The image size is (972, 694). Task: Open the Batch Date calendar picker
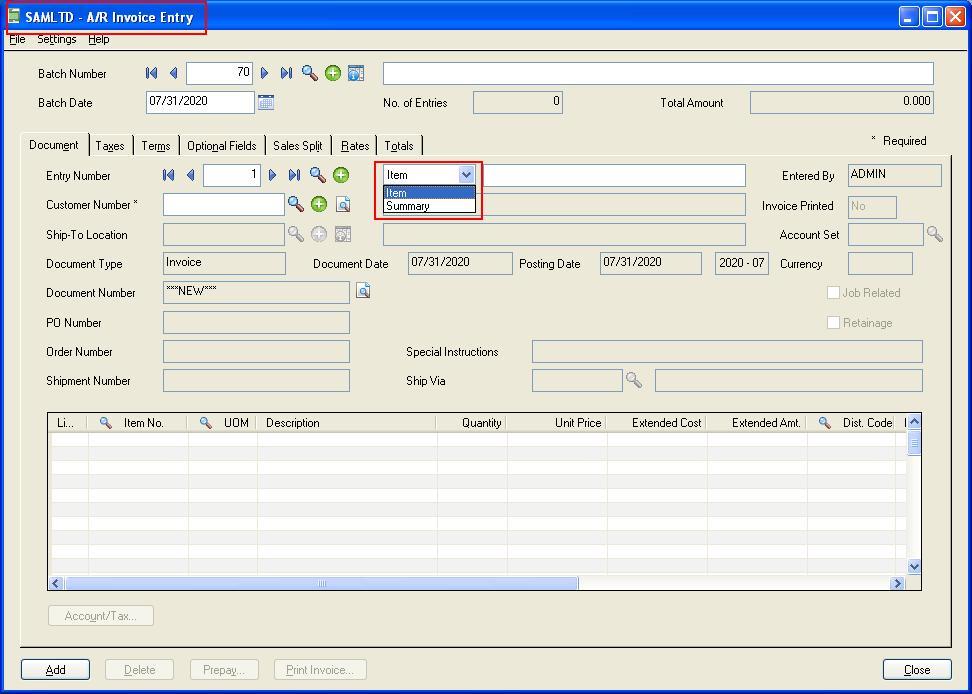click(266, 102)
